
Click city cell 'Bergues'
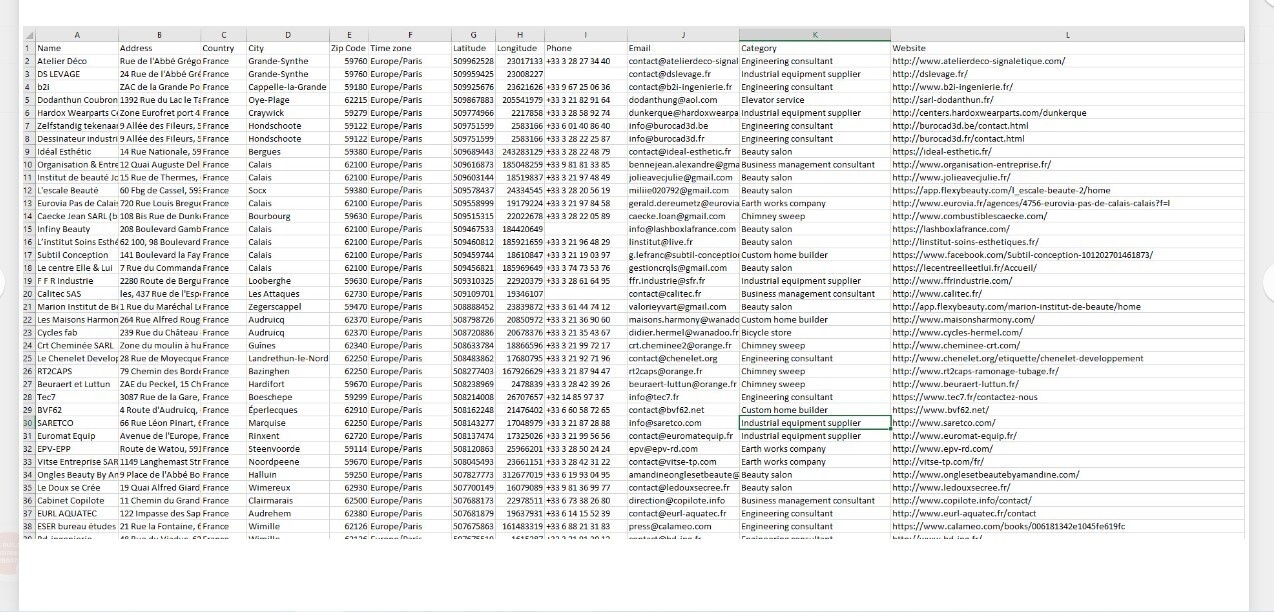(287, 152)
